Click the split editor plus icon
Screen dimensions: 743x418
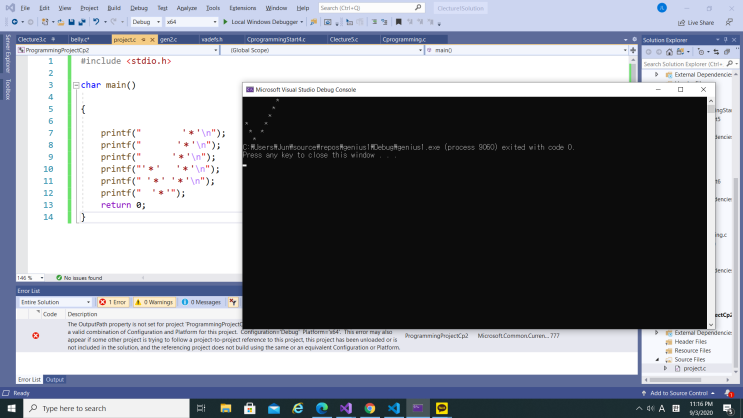tap(633, 50)
